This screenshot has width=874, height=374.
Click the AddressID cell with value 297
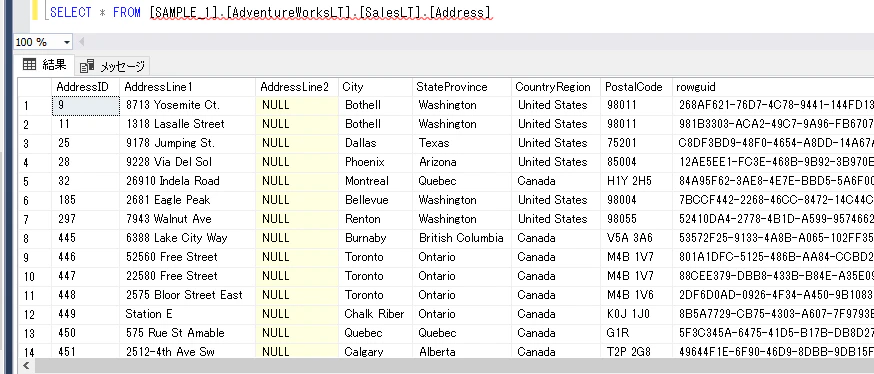pyautogui.click(x=86, y=219)
